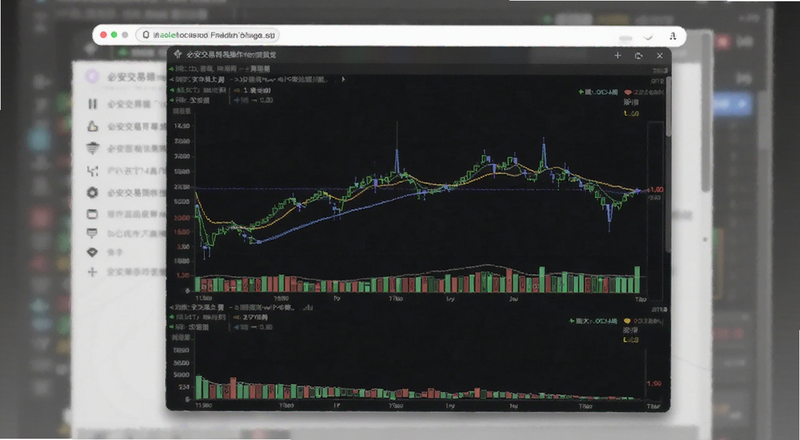Close the trading chart window

pos(660,56)
